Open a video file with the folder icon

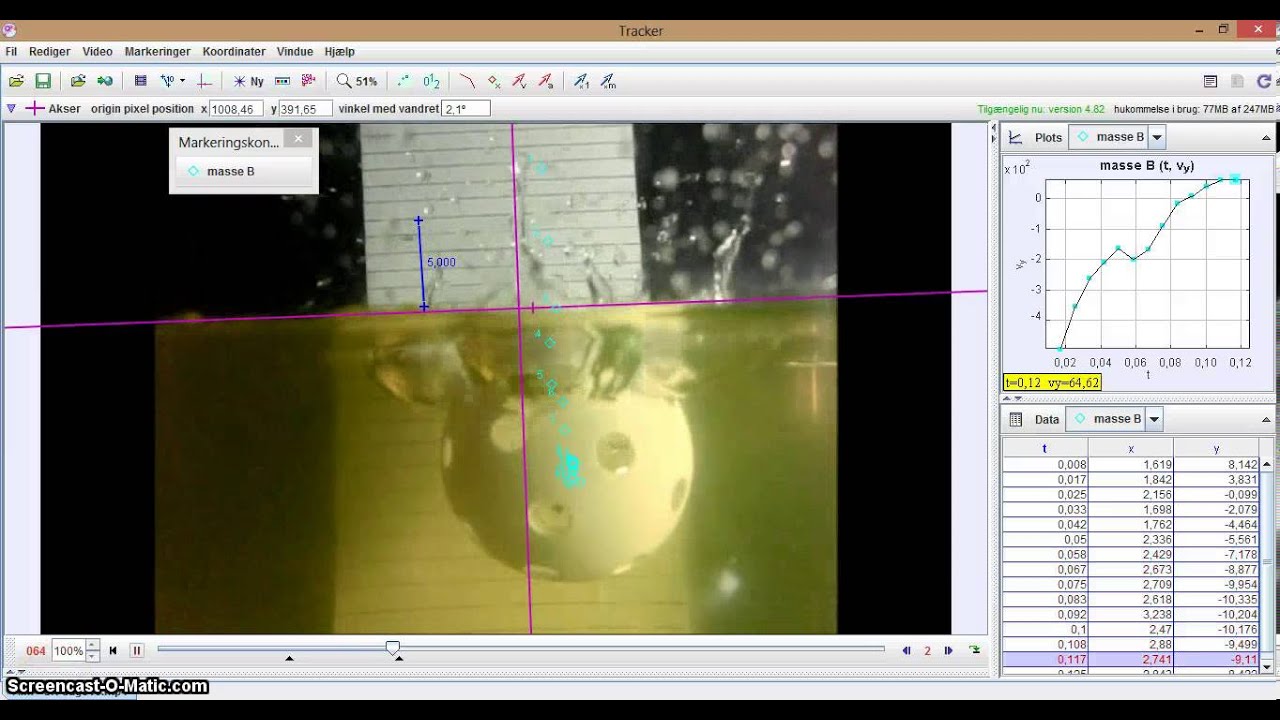pos(16,81)
